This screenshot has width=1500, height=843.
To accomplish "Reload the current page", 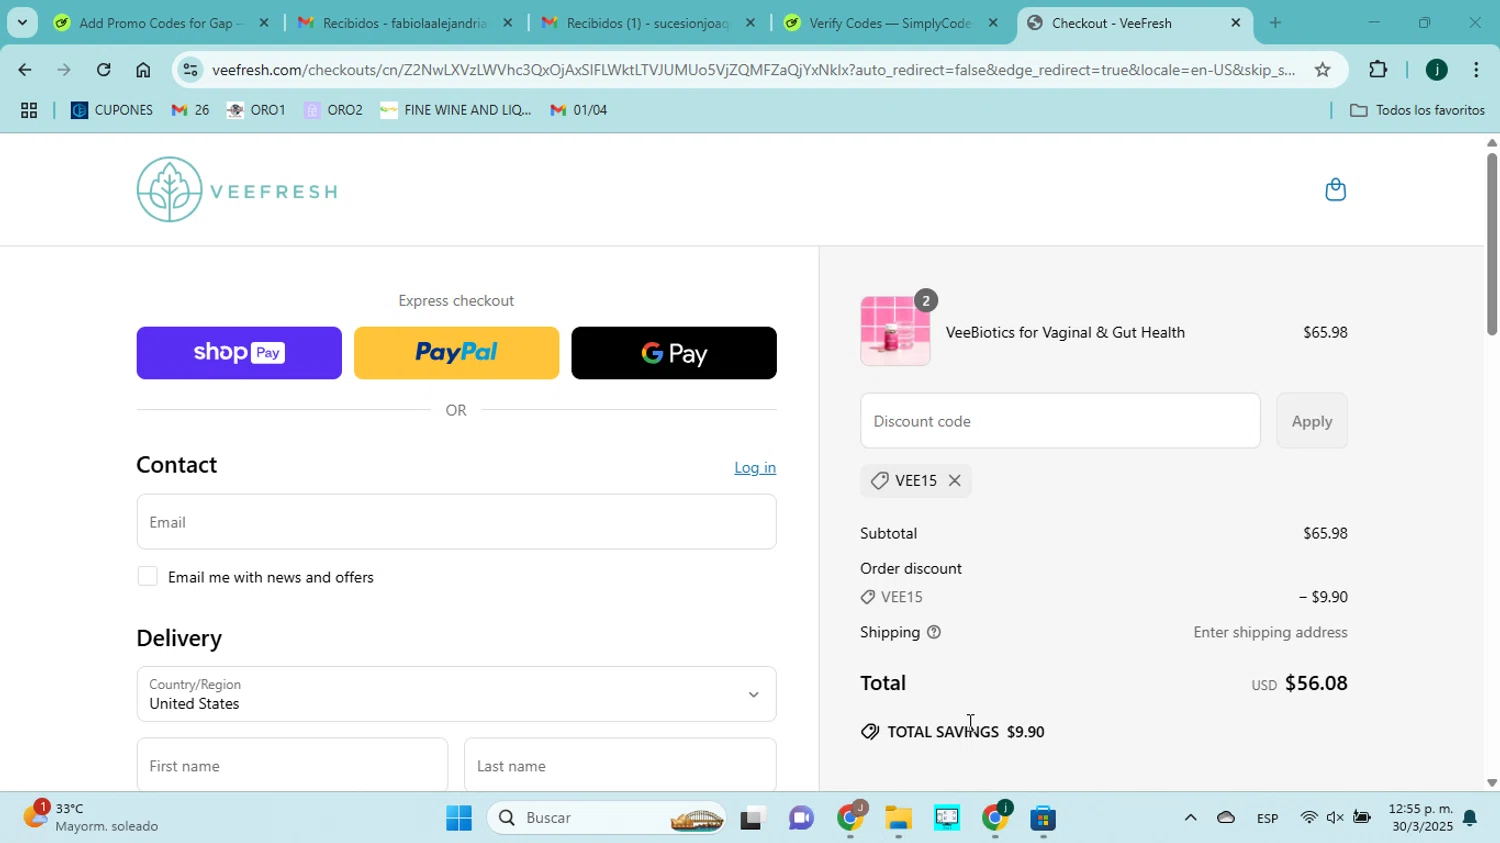I will click(103, 70).
